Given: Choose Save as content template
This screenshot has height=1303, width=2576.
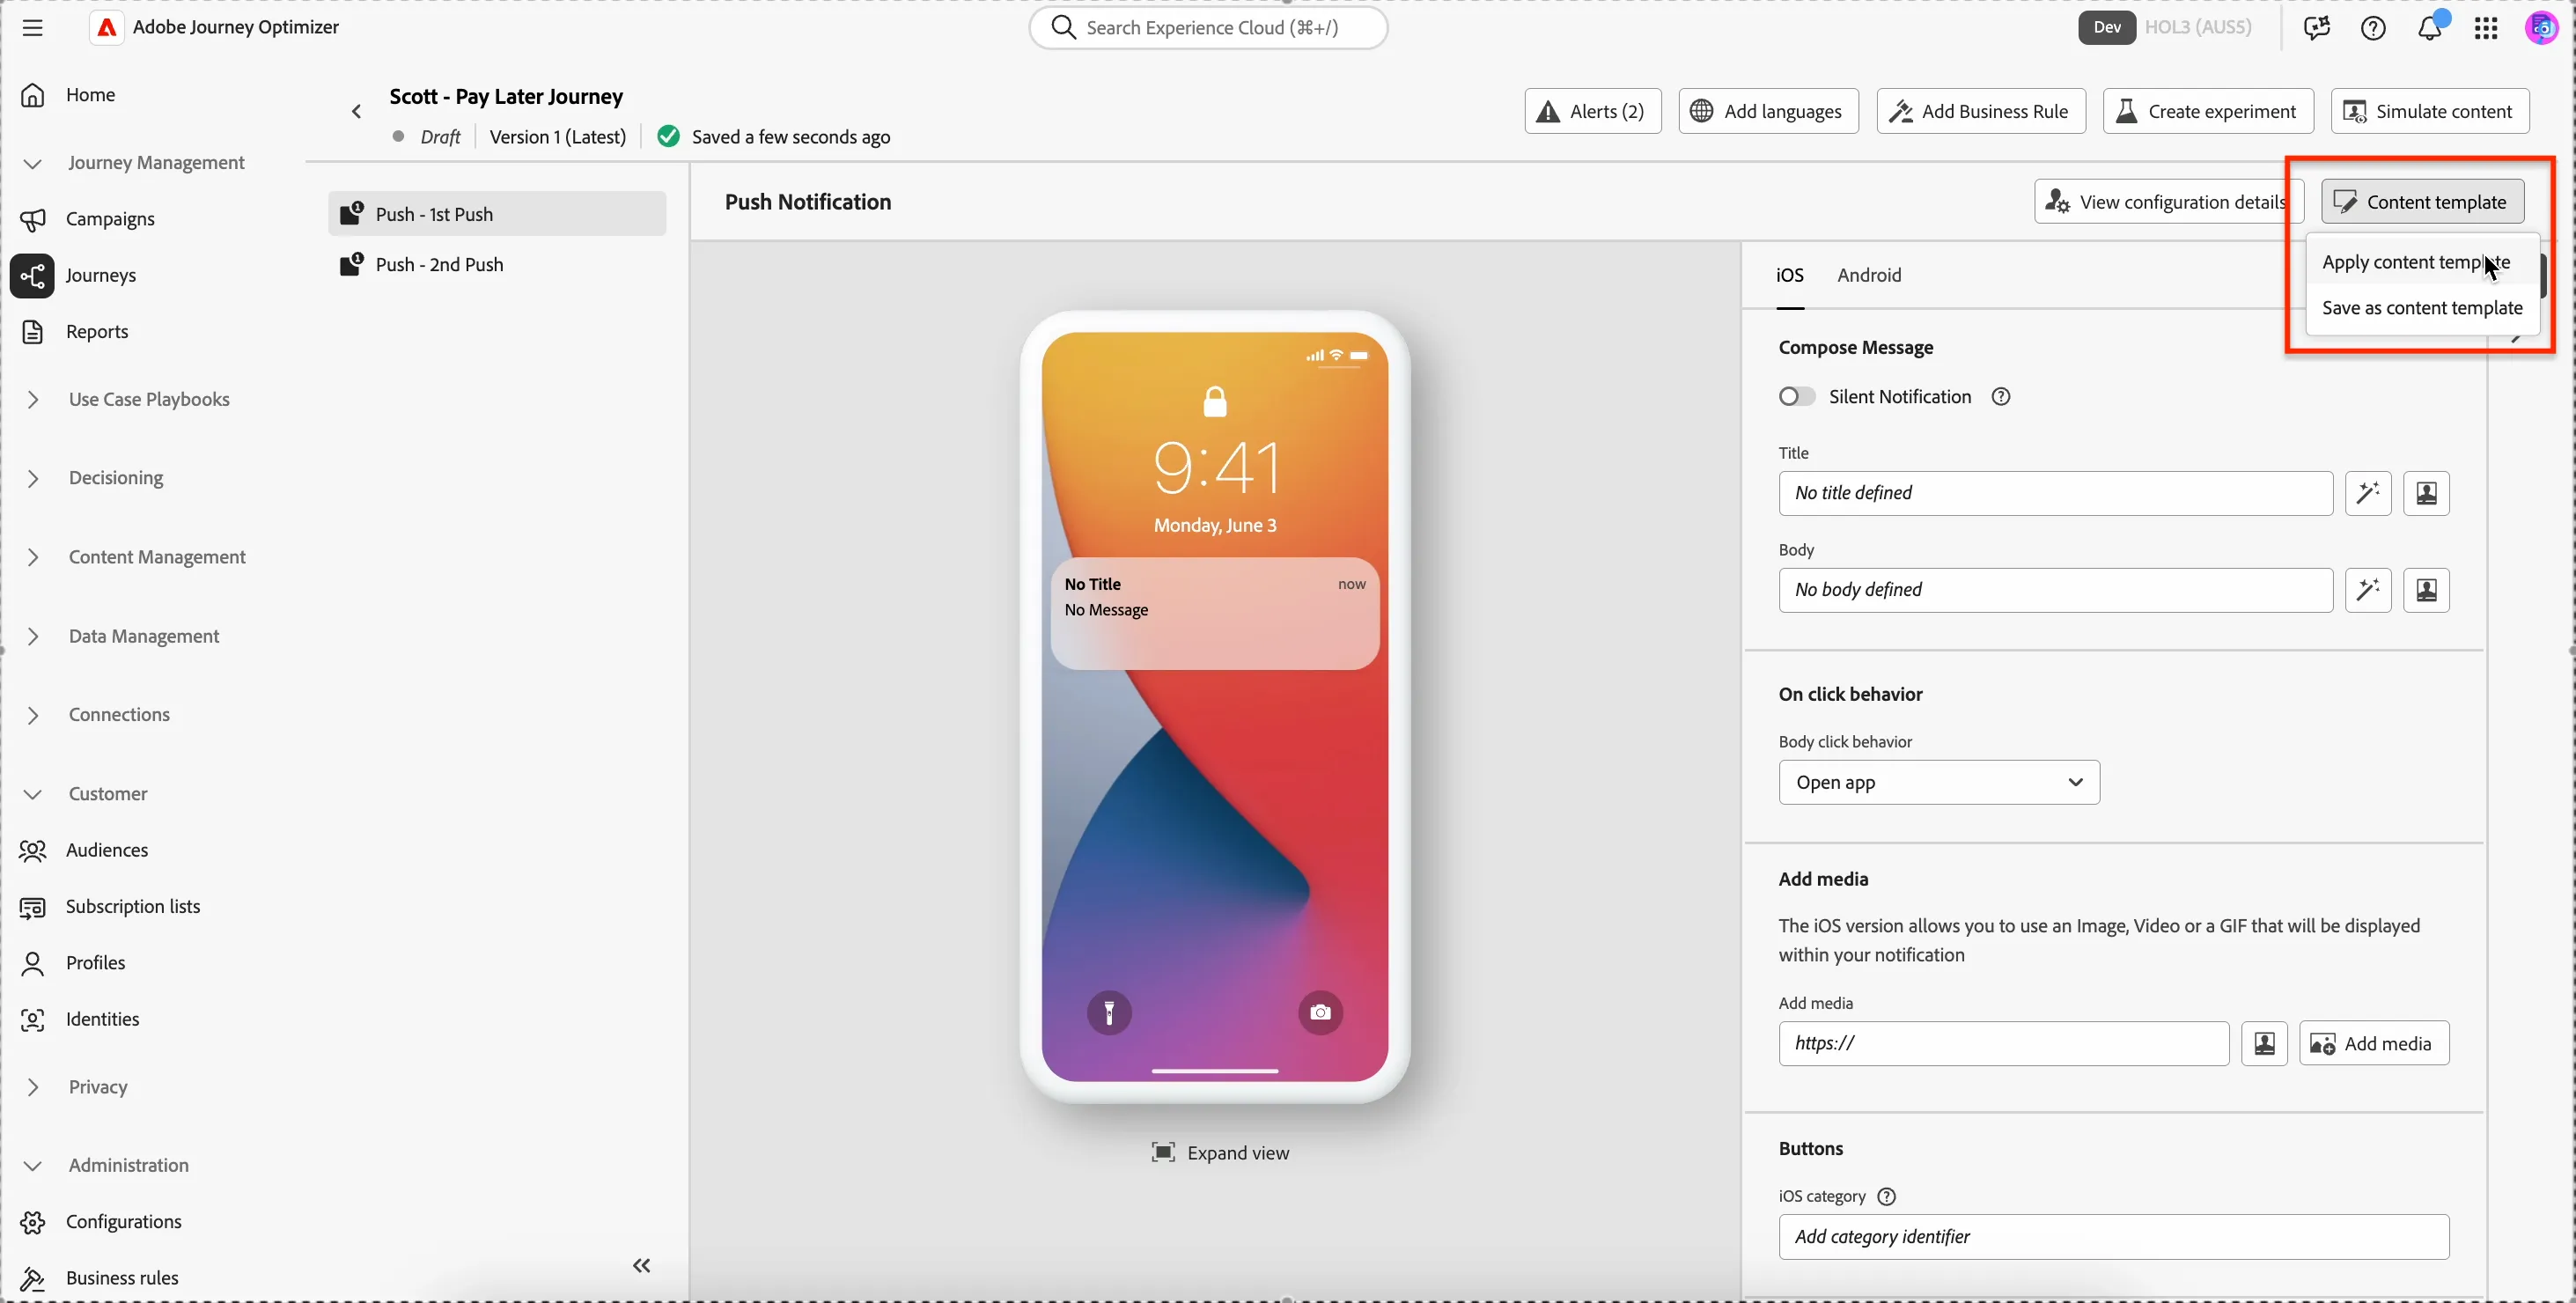Looking at the screenshot, I should [x=2421, y=308].
